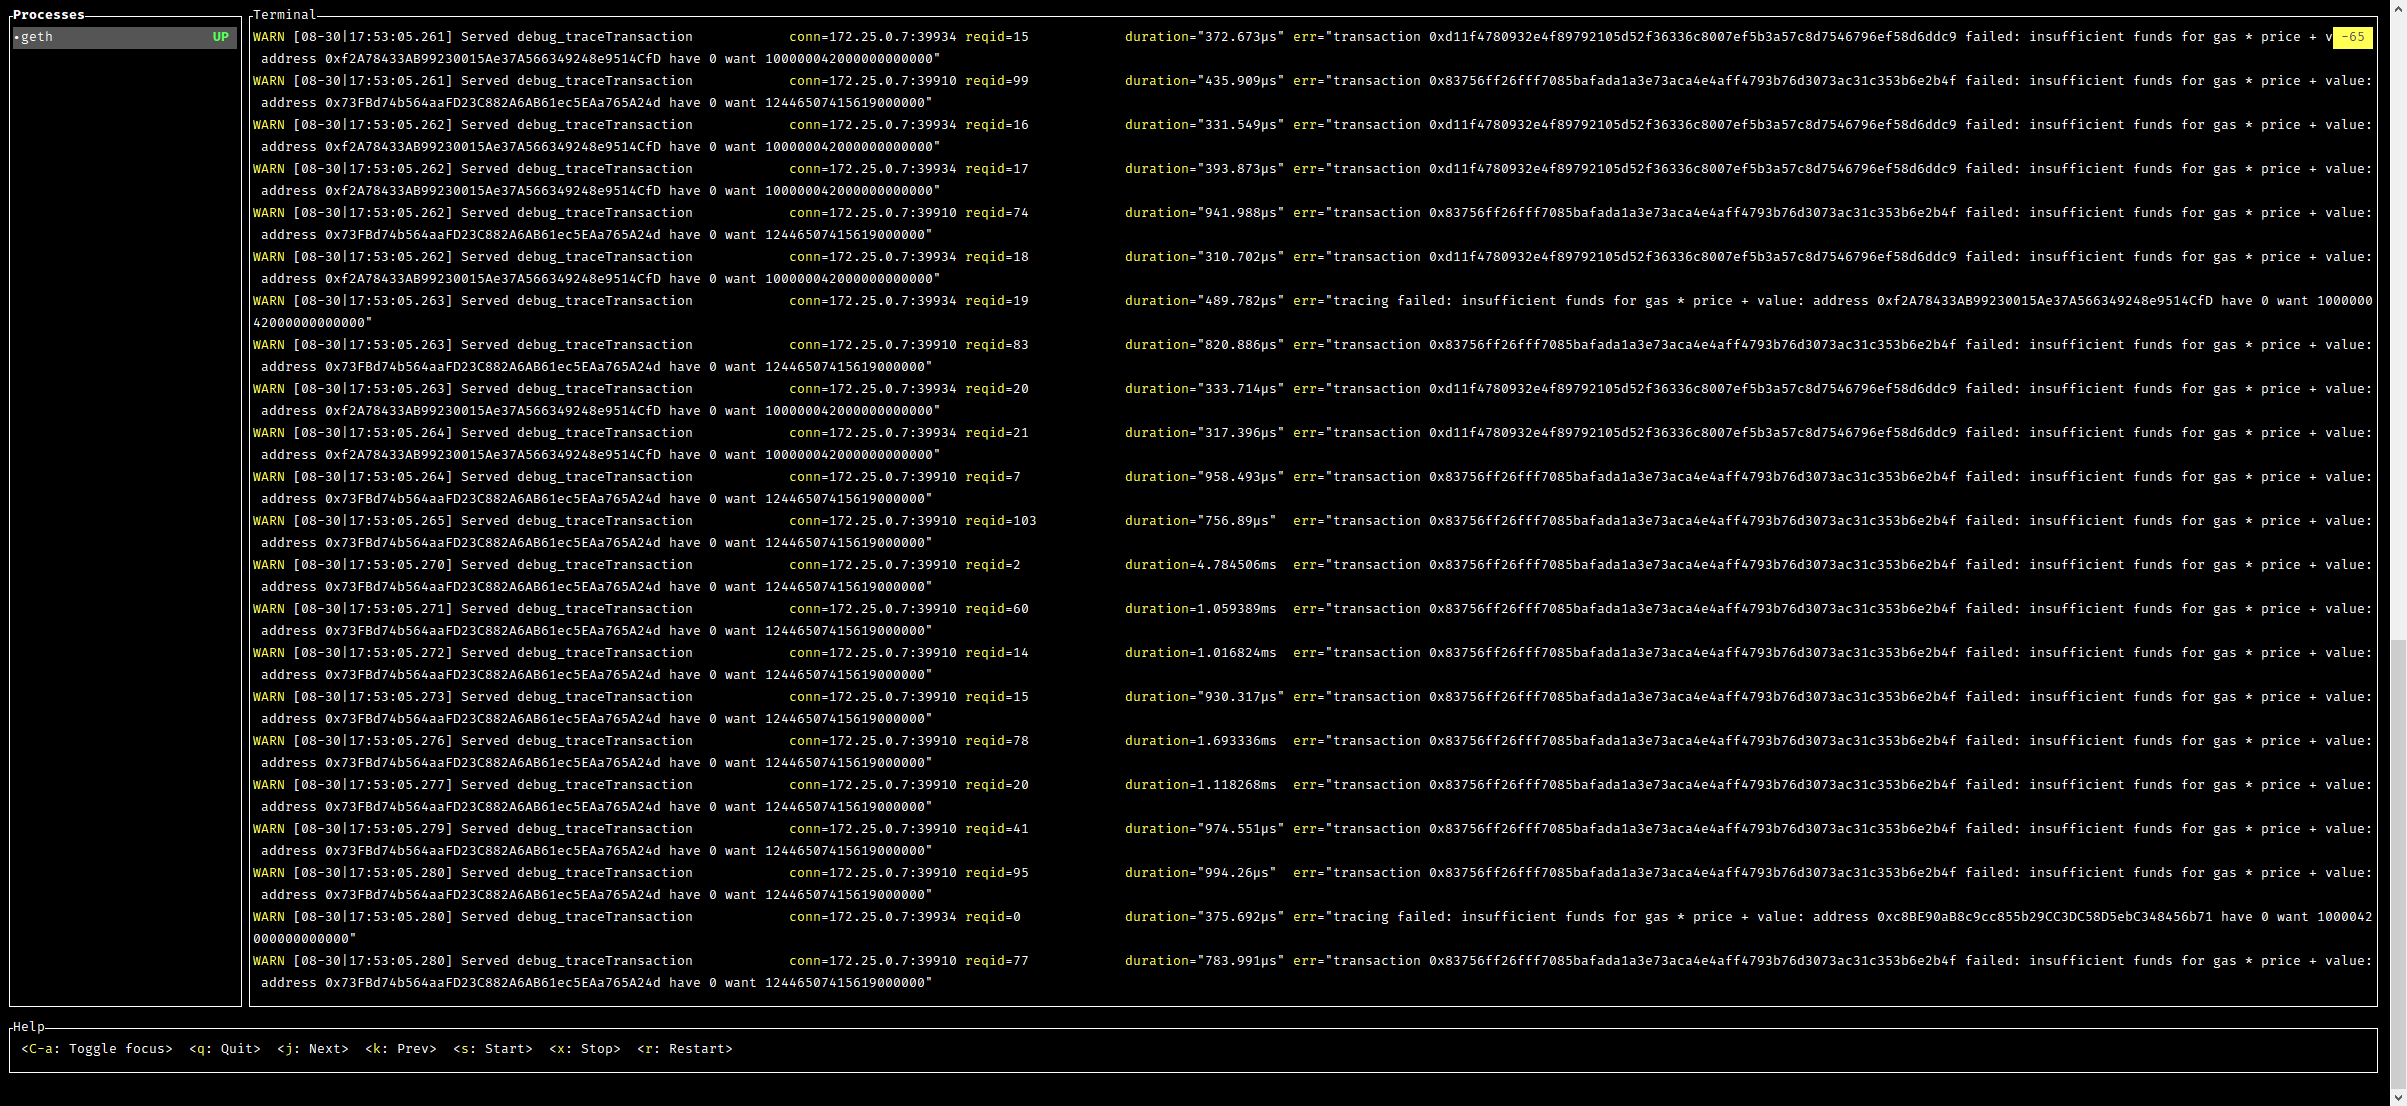
Task: Click the scroll-down arrow at window corner
Action: click(x=2398, y=1097)
